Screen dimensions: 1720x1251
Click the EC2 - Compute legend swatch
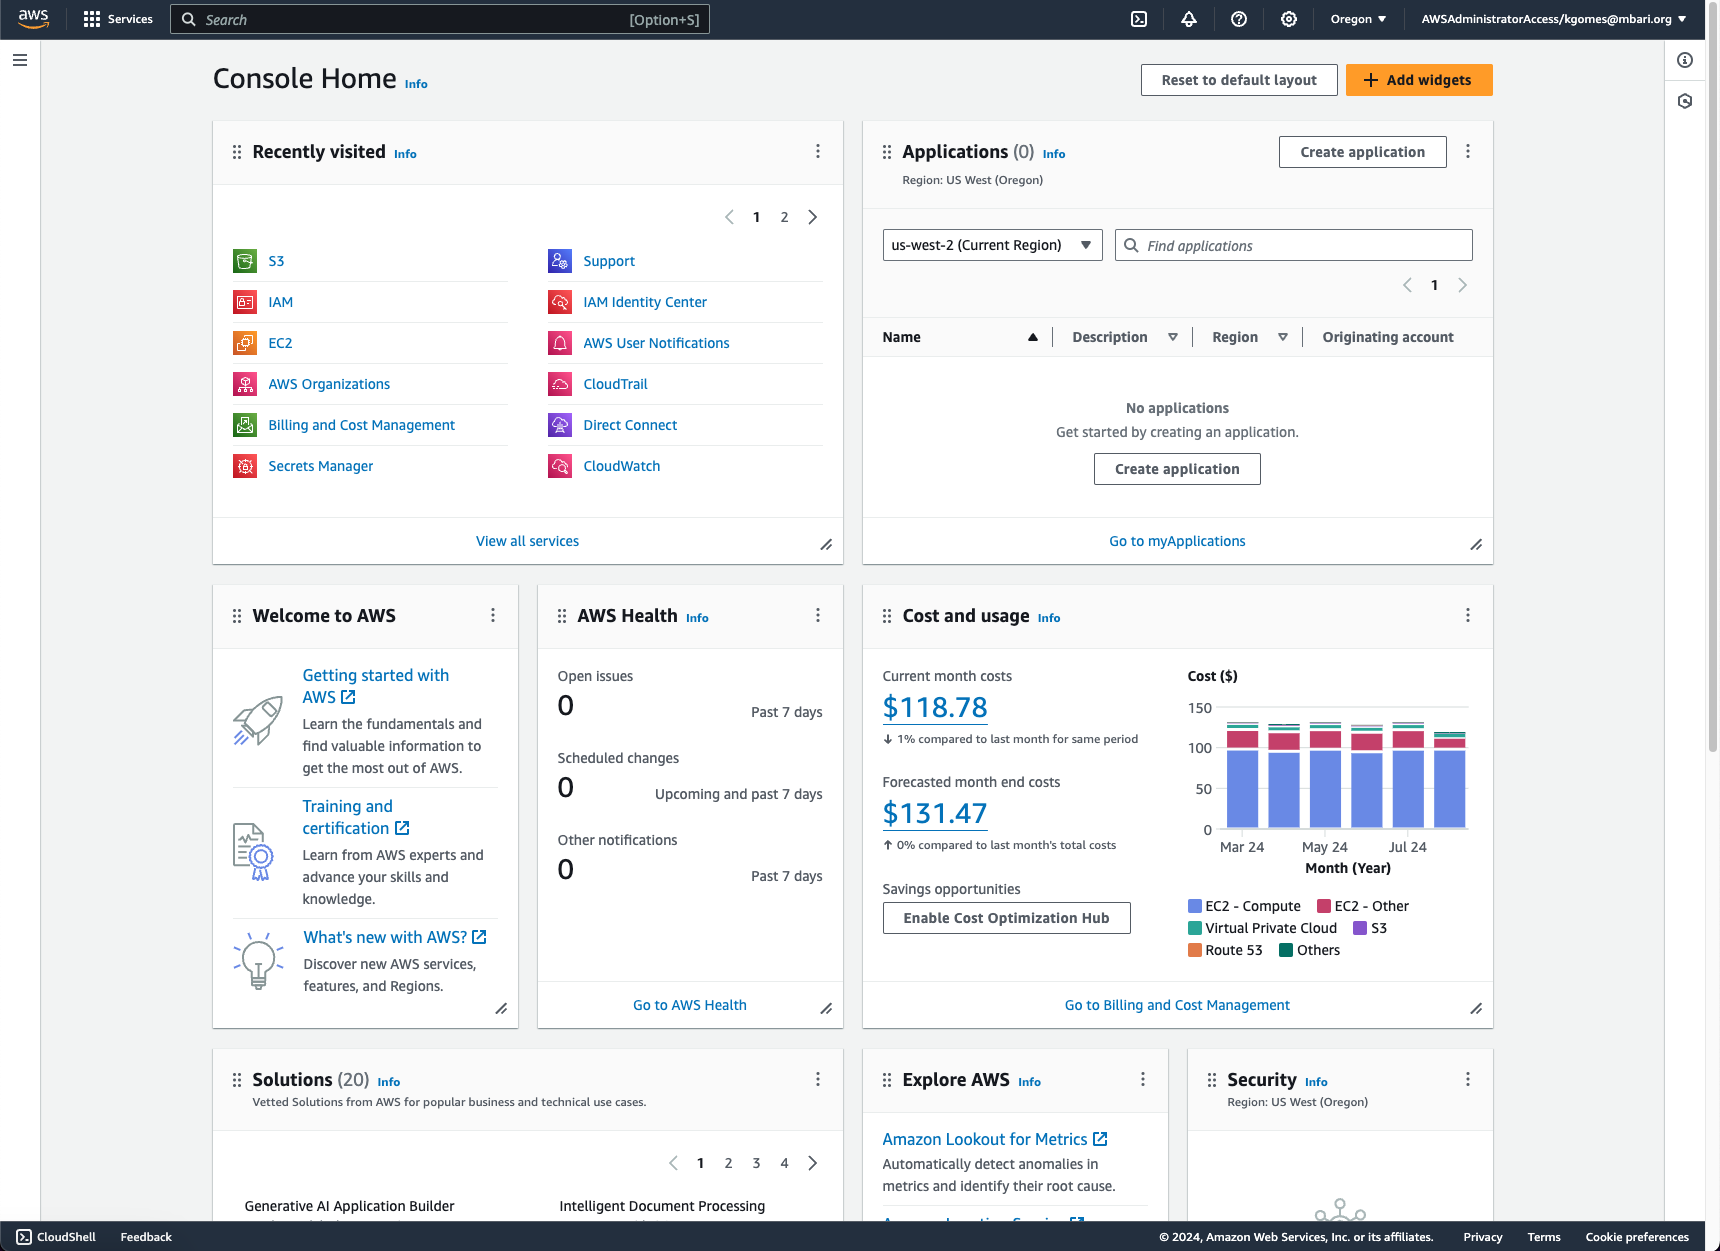click(1193, 906)
